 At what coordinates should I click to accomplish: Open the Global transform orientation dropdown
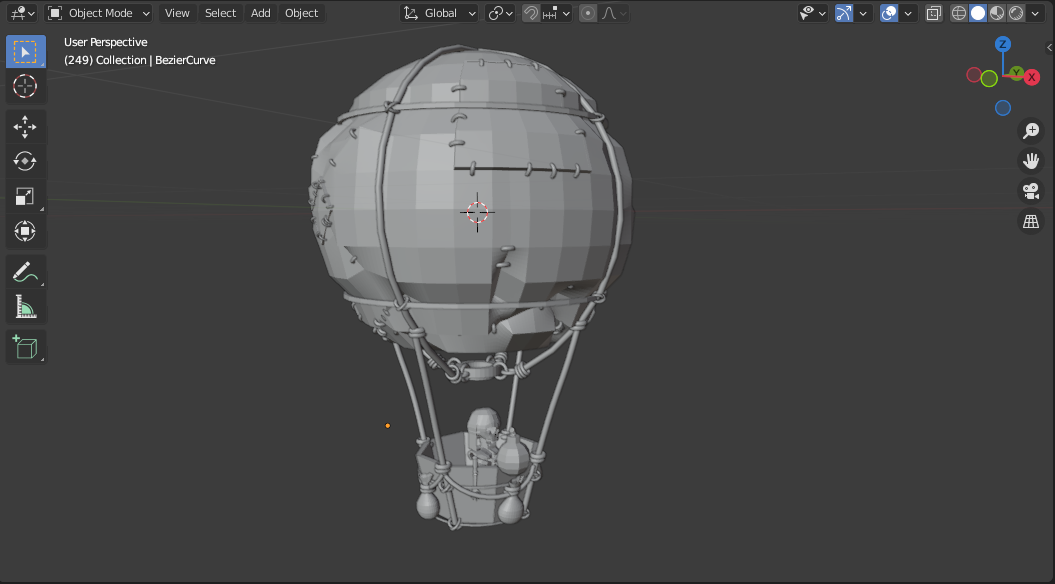point(439,13)
